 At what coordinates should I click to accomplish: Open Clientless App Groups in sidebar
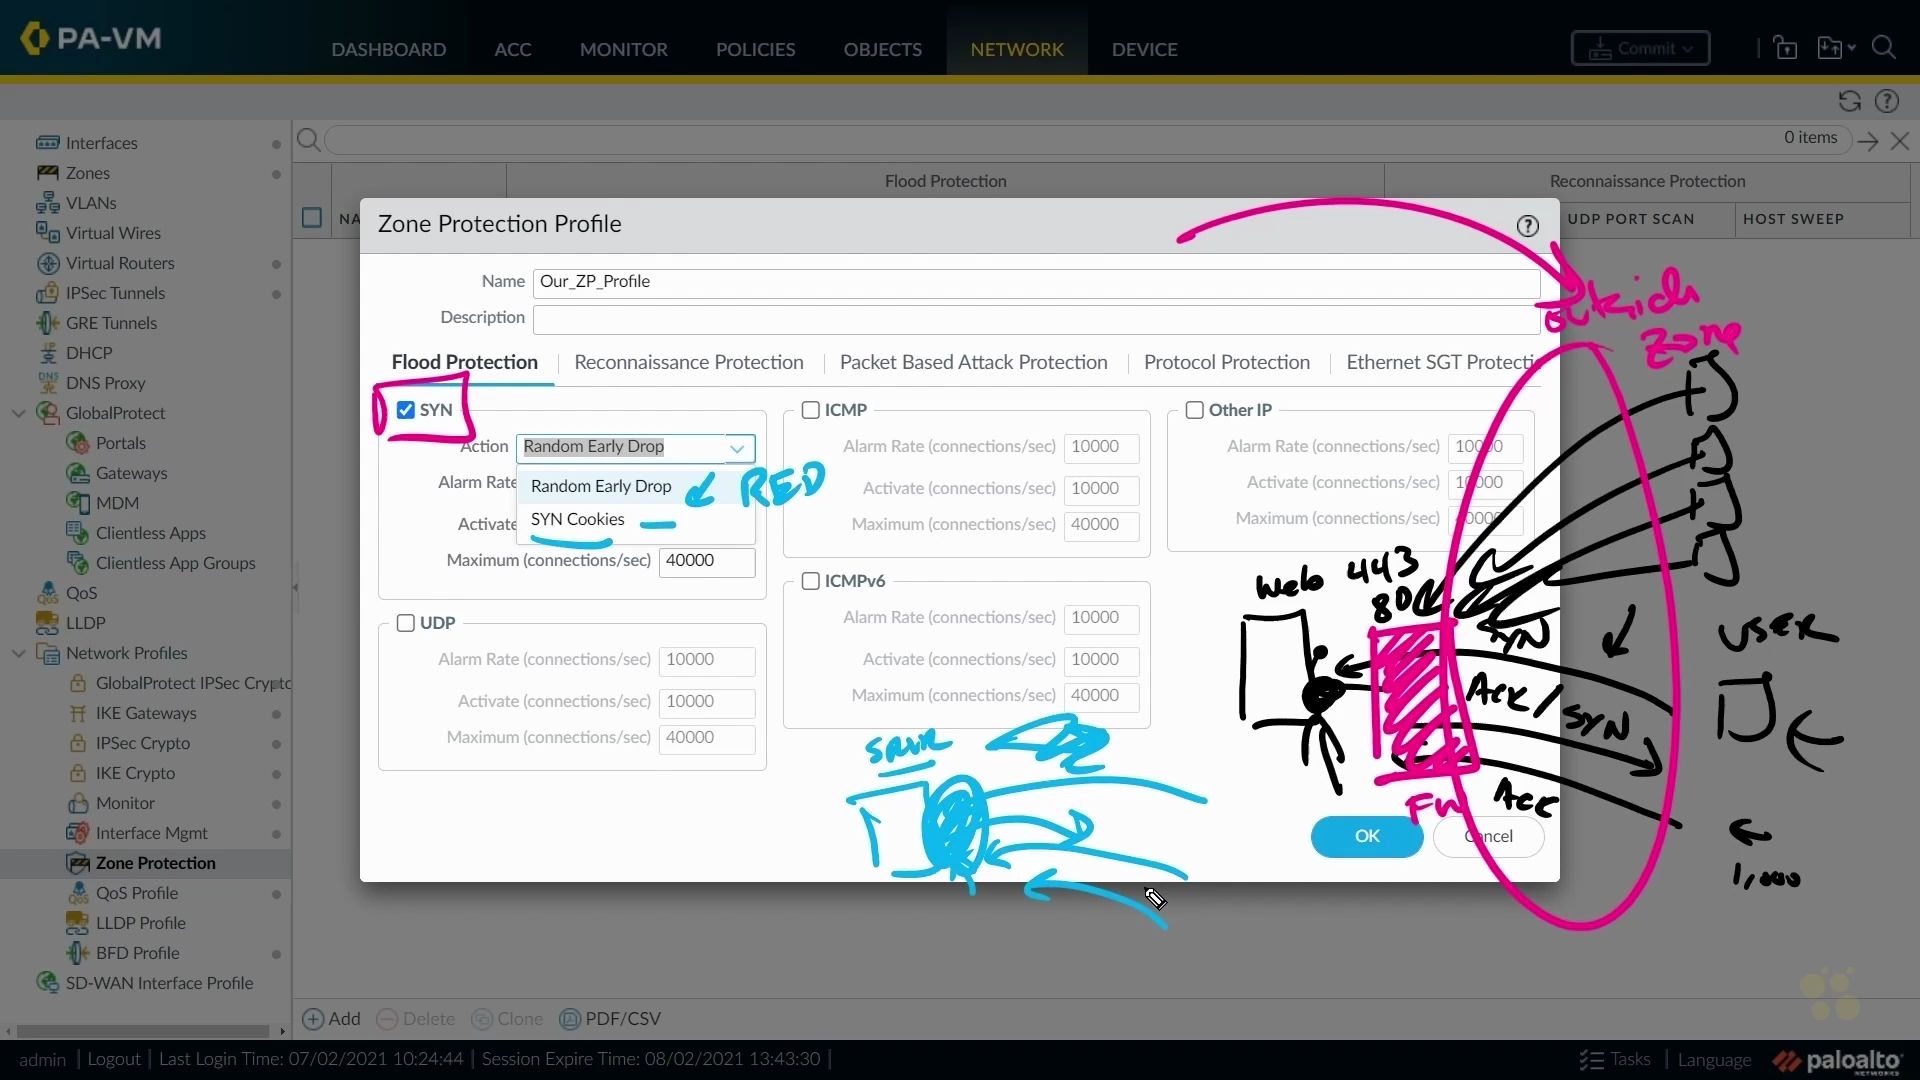click(176, 563)
